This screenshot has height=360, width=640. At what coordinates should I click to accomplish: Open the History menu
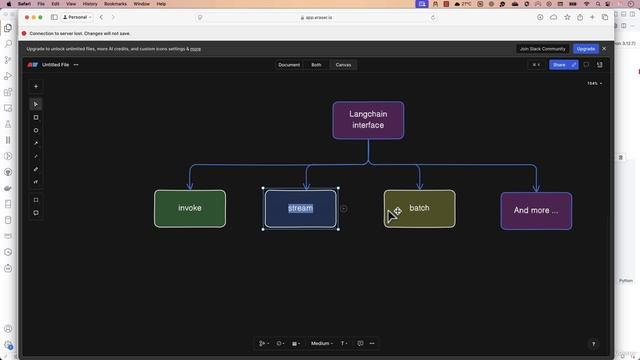(90, 4)
